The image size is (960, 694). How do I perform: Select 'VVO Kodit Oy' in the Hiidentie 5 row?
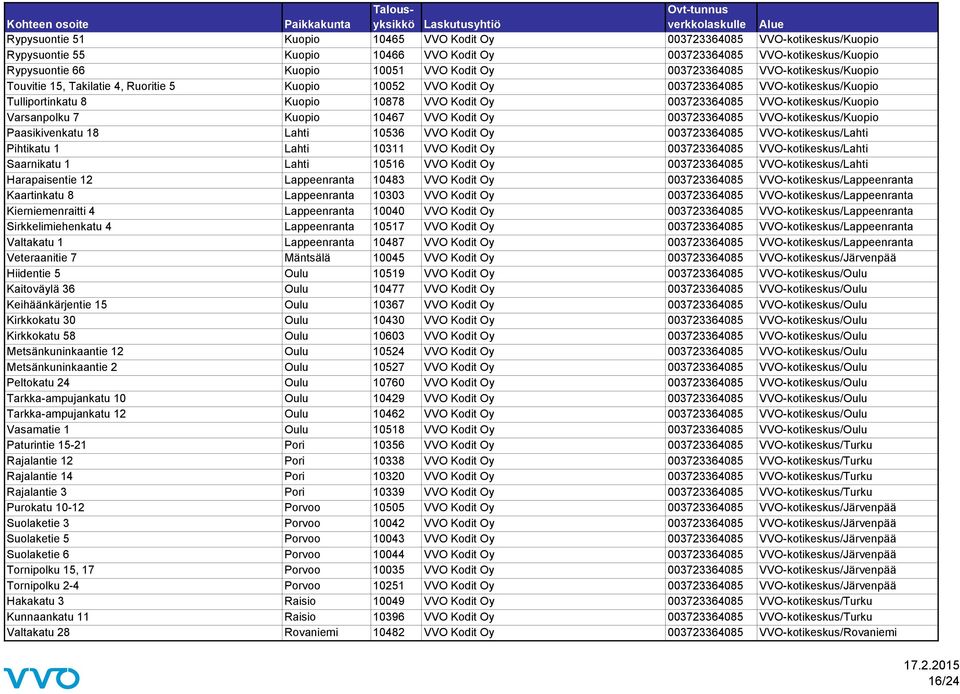[459, 274]
